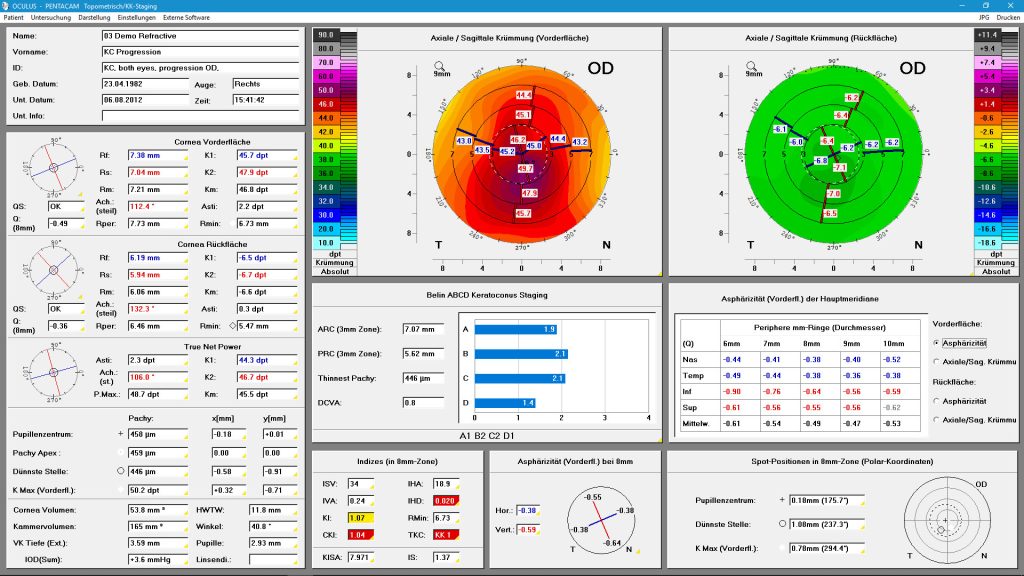The width and height of the screenshot is (1024, 576).
Task: Click the back cornea axis diagram icon
Action: click(x=54, y=270)
